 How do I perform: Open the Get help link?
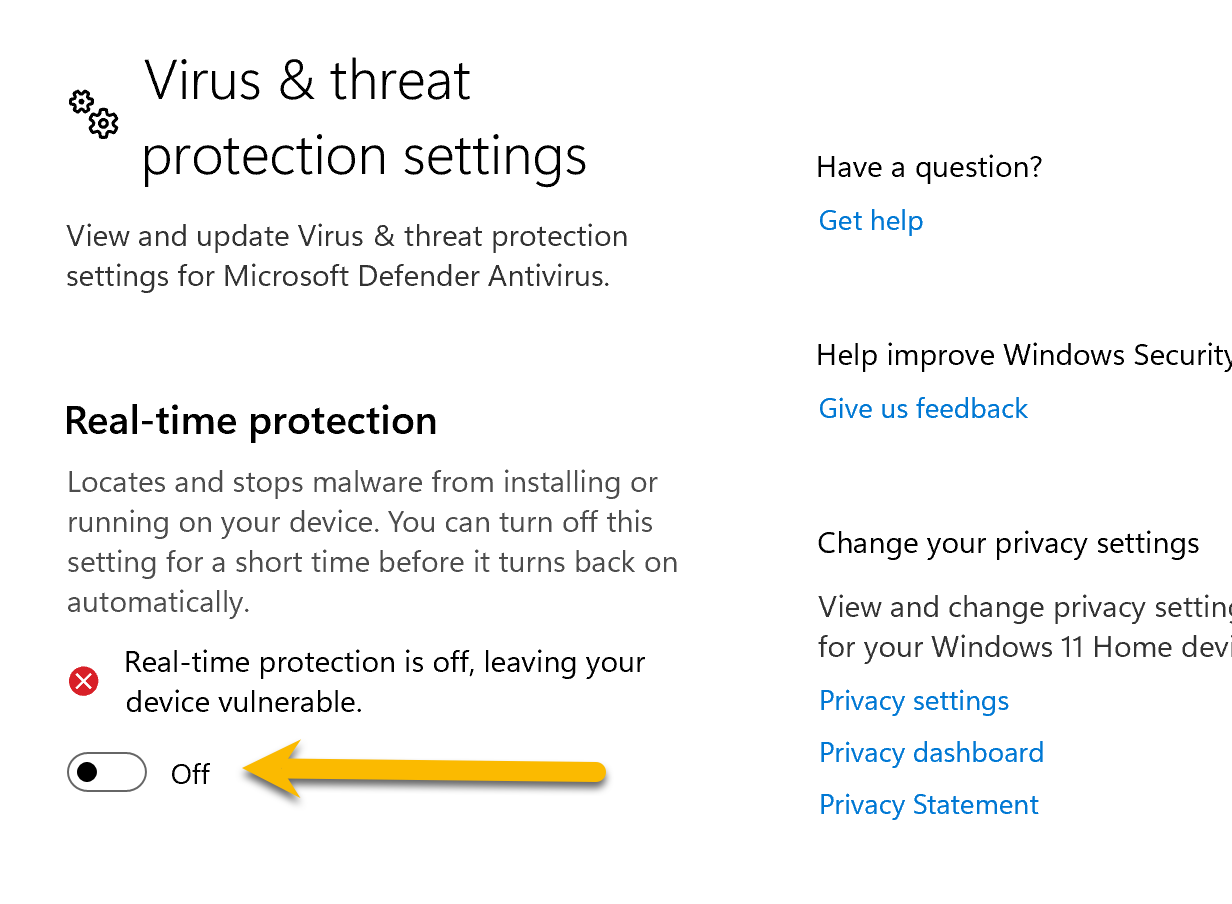point(870,220)
